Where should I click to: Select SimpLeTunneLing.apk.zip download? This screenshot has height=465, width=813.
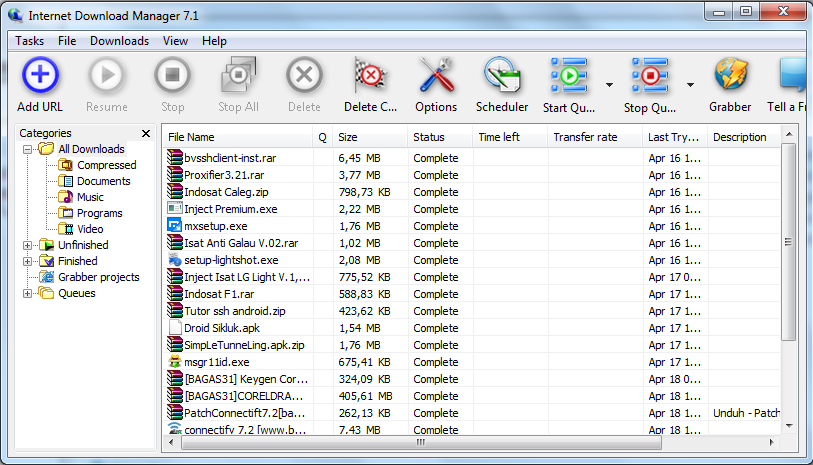click(x=471, y=345)
